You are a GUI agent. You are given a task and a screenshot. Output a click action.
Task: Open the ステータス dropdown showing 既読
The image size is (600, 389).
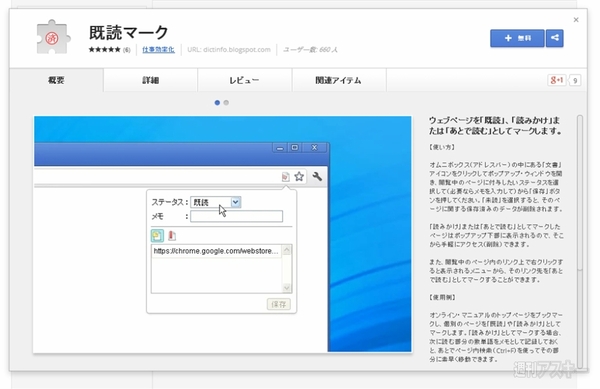[x=215, y=202]
